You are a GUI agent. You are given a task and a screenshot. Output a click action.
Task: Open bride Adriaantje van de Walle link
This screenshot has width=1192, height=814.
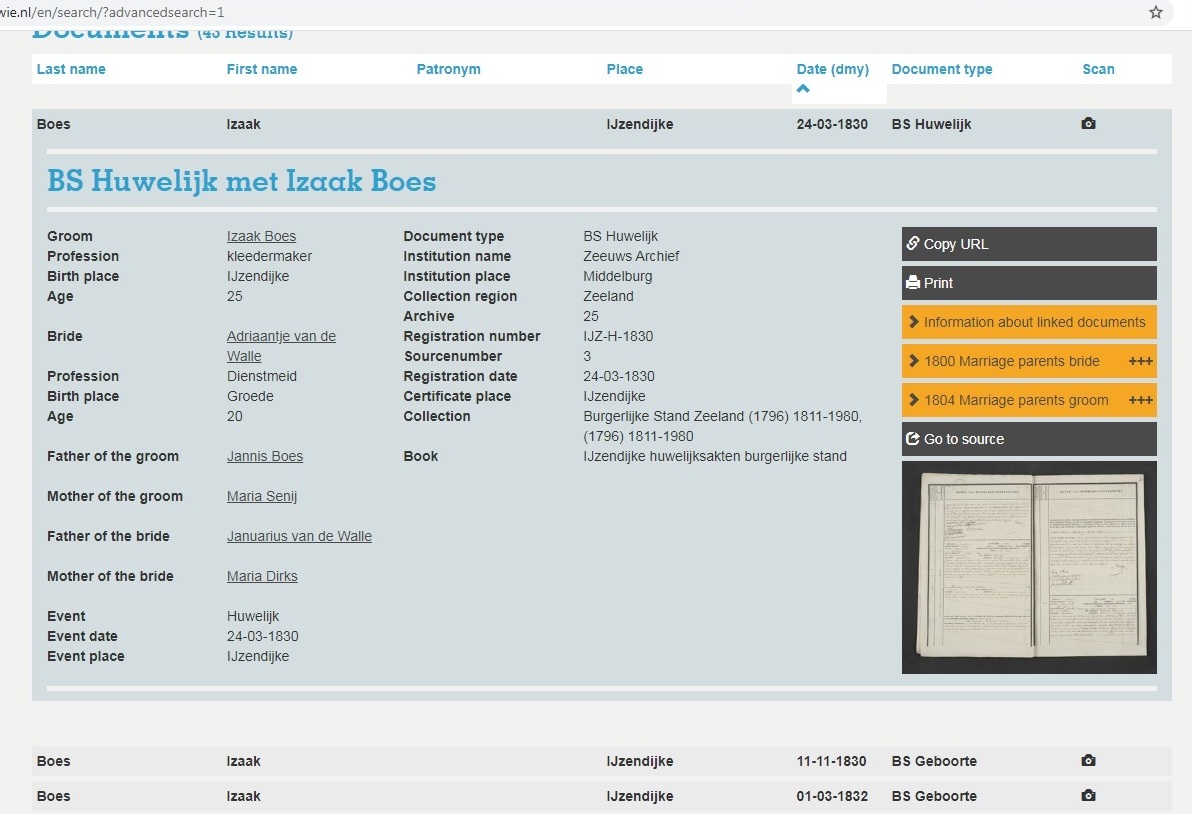tap(281, 337)
